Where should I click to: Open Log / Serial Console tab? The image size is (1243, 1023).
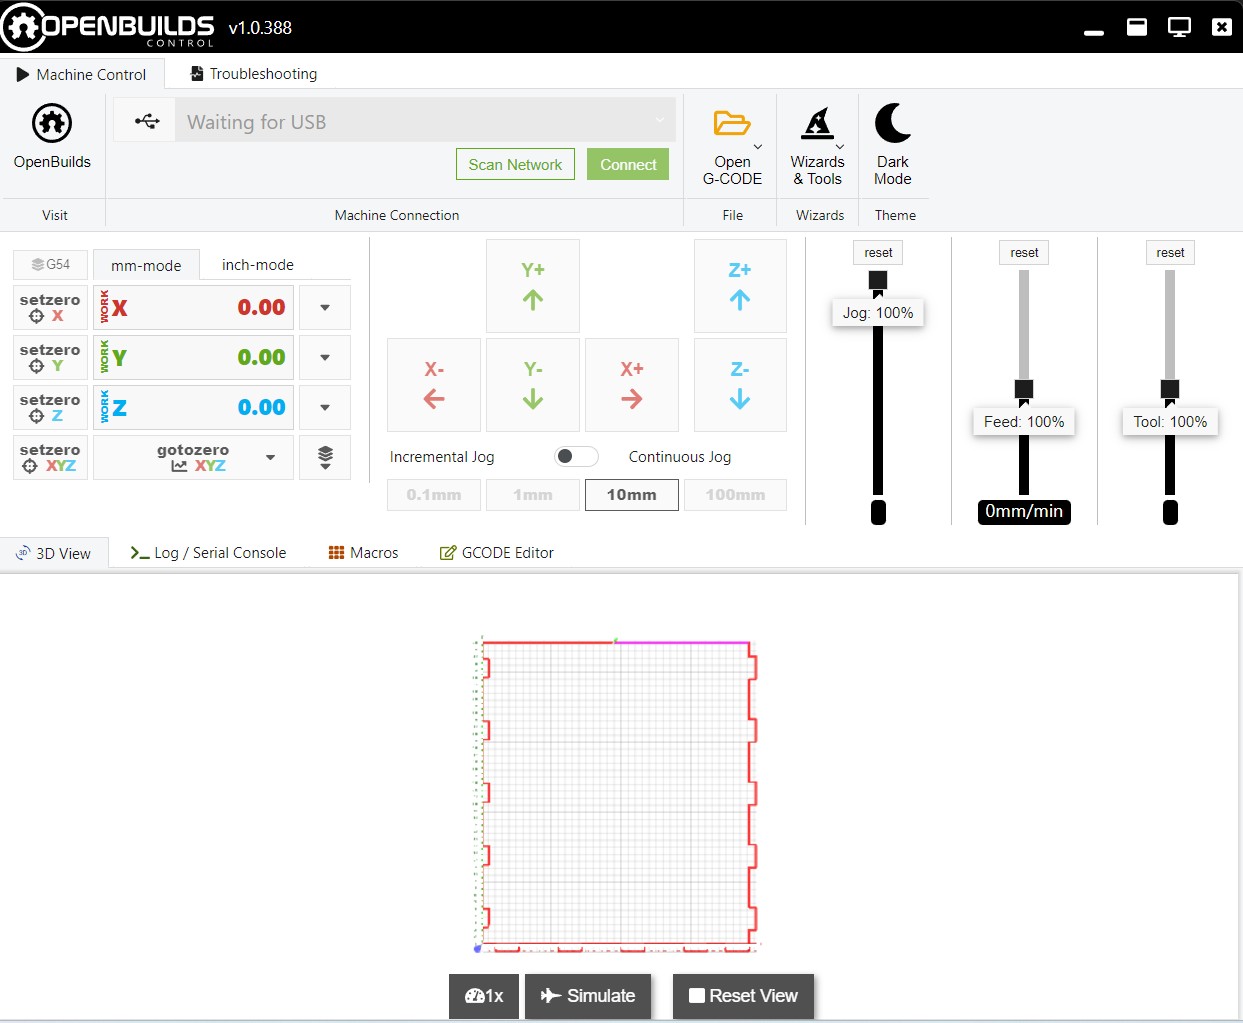click(208, 553)
